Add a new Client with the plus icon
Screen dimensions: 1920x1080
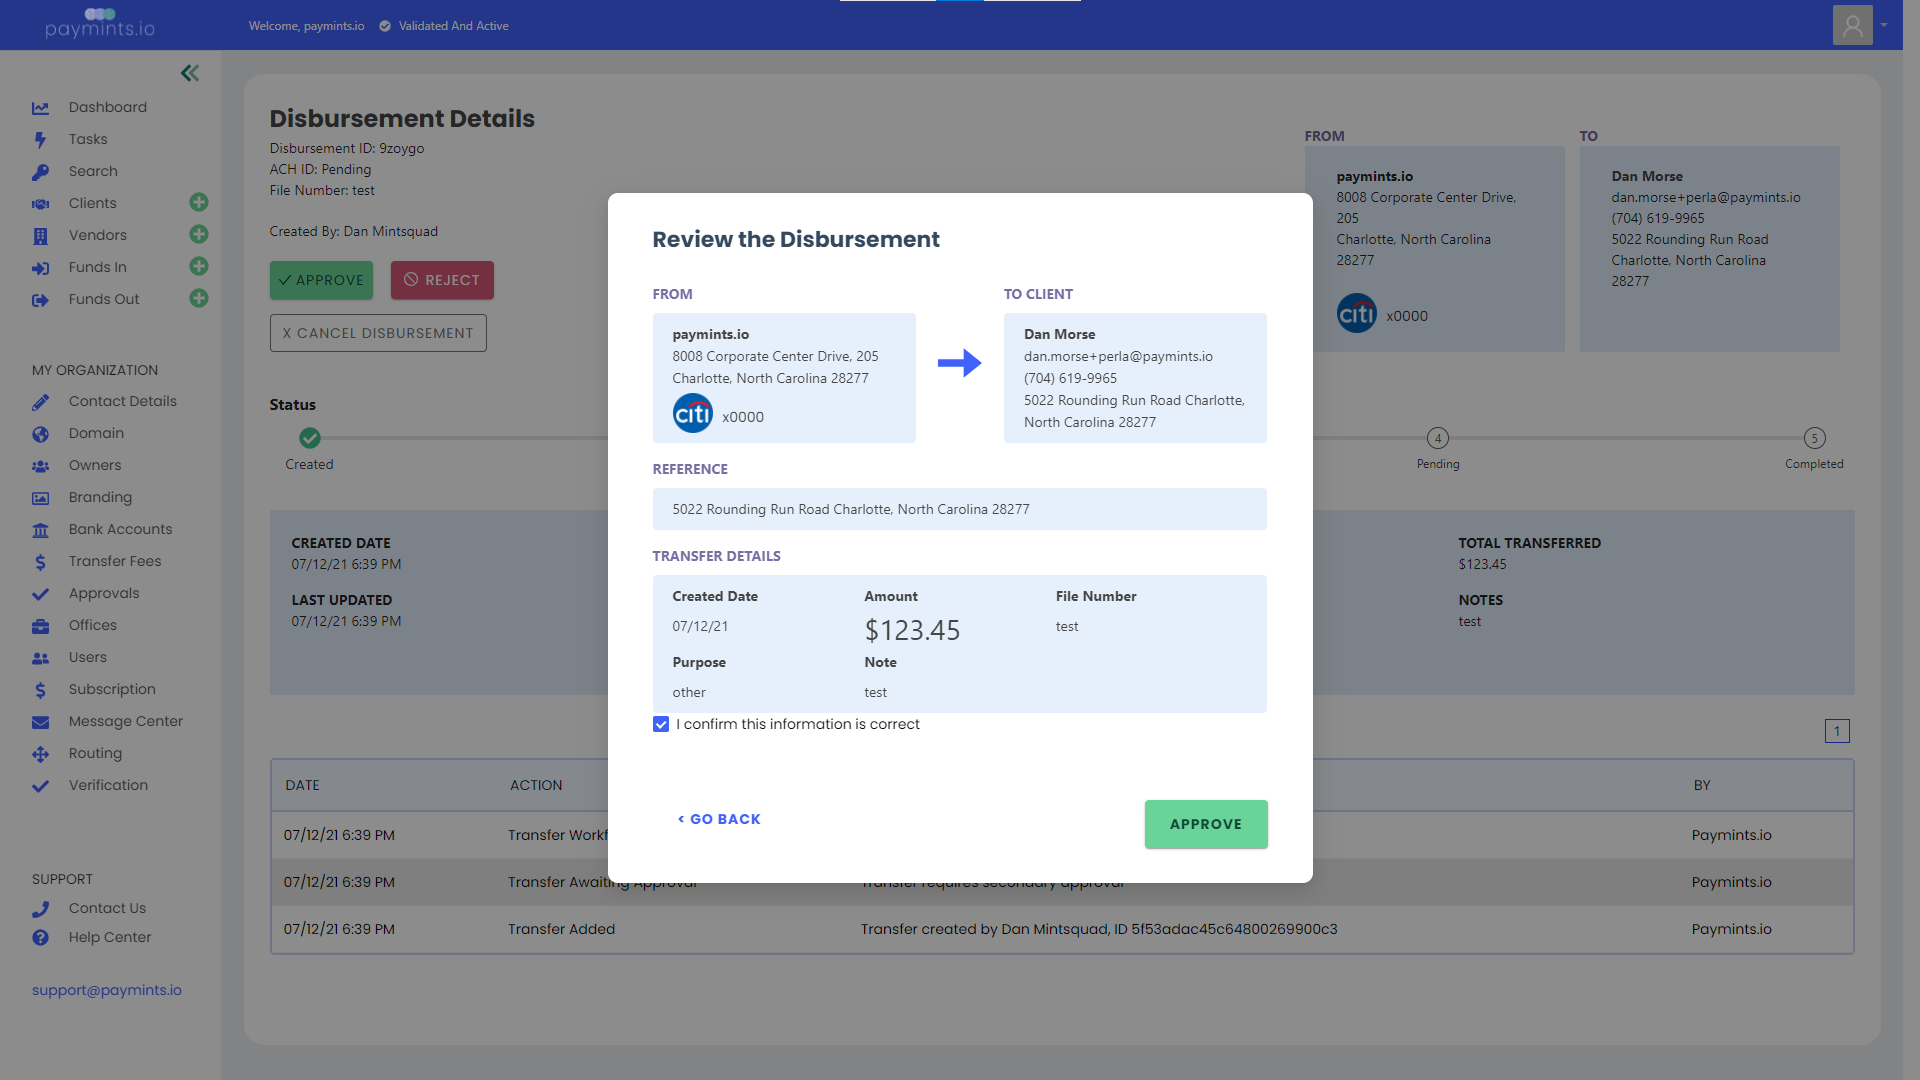pos(199,202)
